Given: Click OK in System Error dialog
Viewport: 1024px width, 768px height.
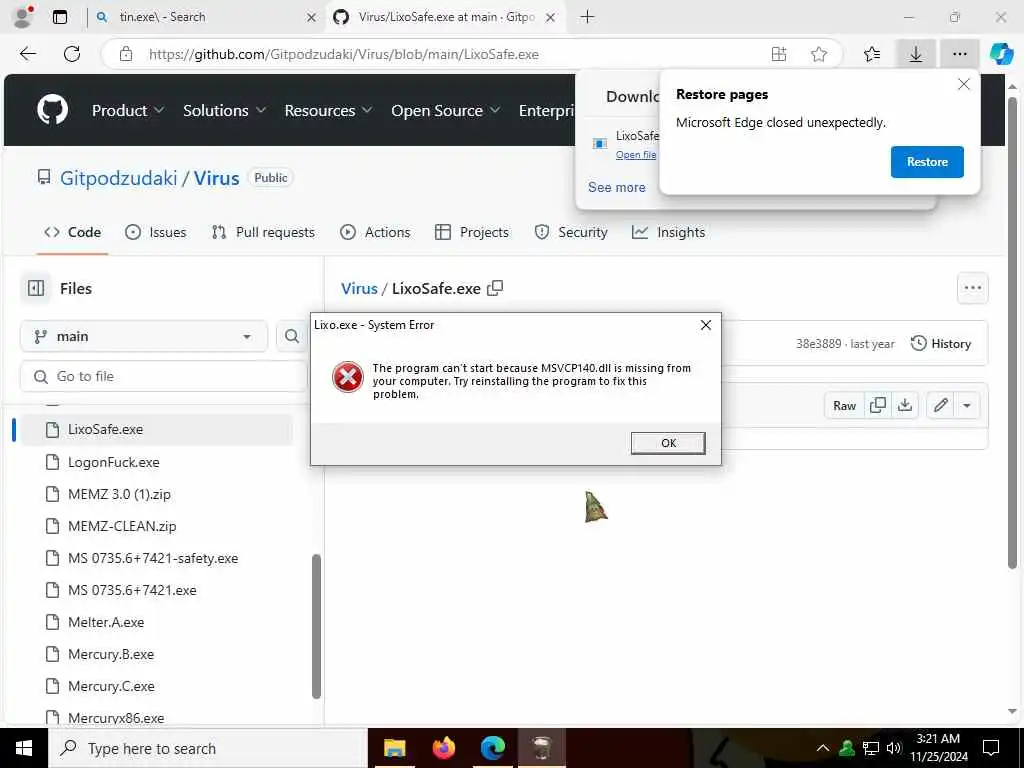Looking at the screenshot, I should [668, 443].
